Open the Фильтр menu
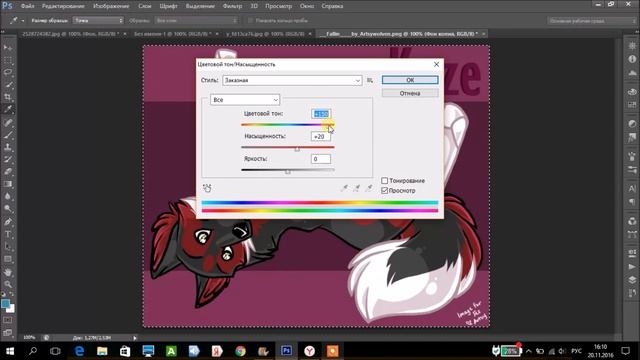The height and width of the screenshot is (360, 640). pyautogui.click(x=232, y=6)
